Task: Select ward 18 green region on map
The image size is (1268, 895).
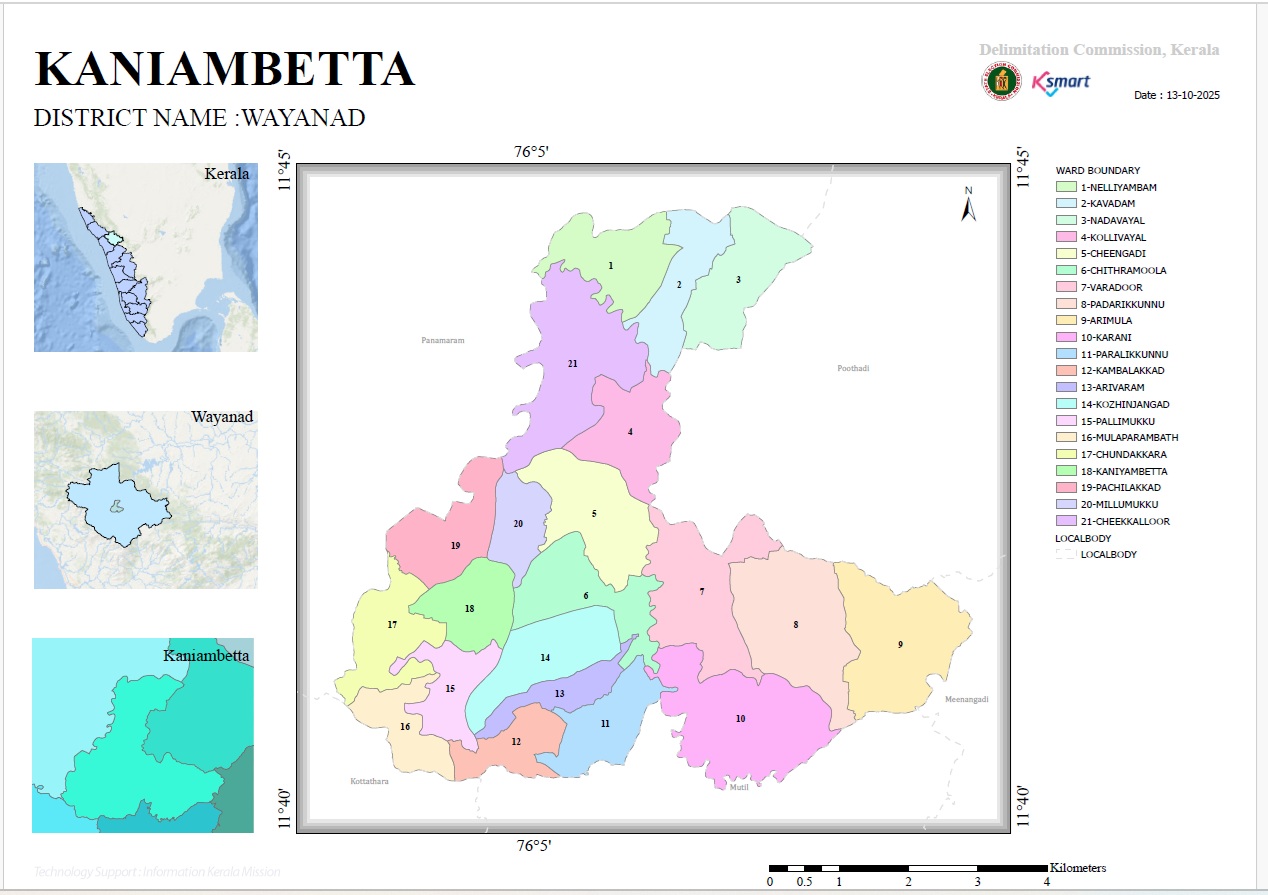Action: pos(469,609)
